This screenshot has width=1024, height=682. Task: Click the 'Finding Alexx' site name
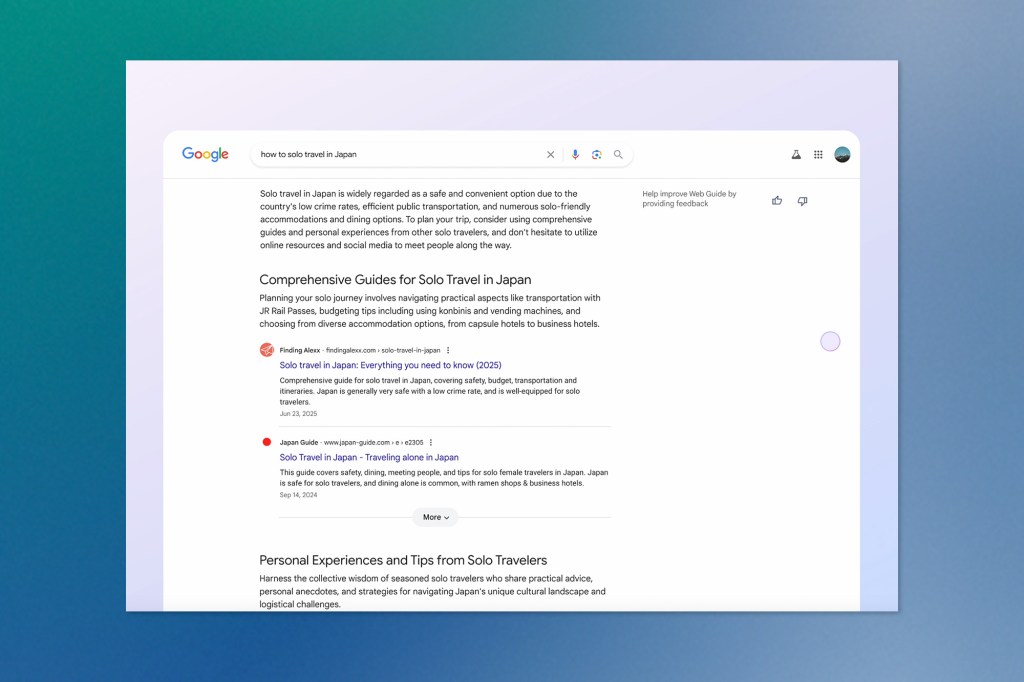pos(300,351)
